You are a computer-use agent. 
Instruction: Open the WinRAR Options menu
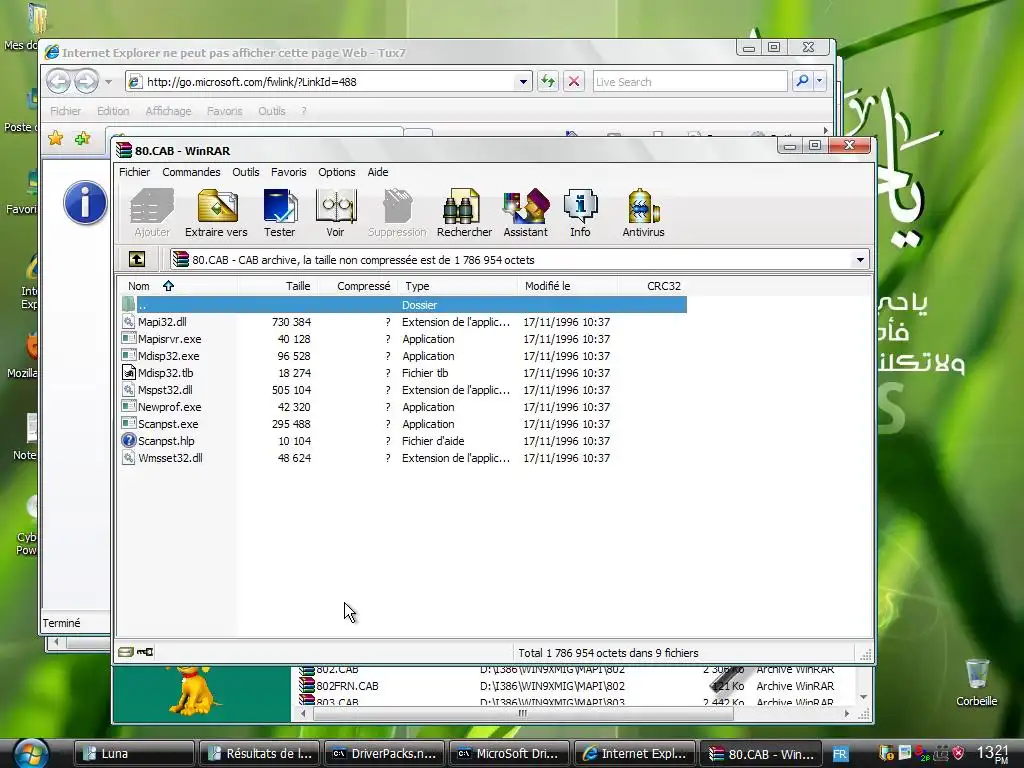(x=337, y=172)
